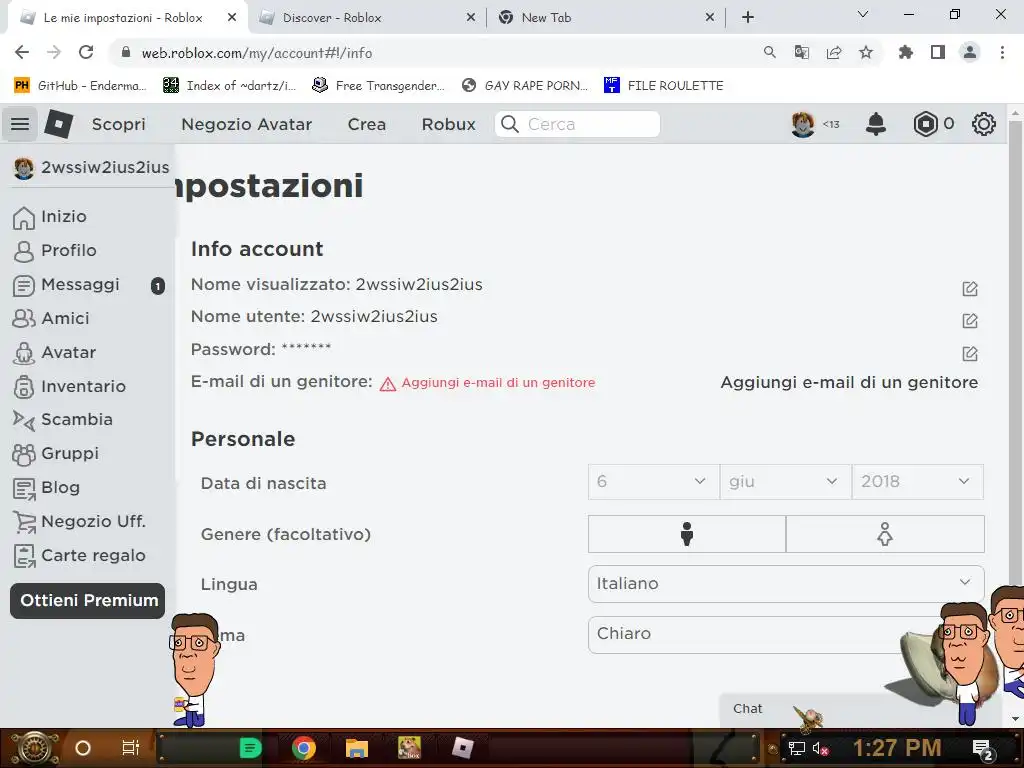Select the male gender icon
This screenshot has width=1024, height=768.
click(x=686, y=534)
